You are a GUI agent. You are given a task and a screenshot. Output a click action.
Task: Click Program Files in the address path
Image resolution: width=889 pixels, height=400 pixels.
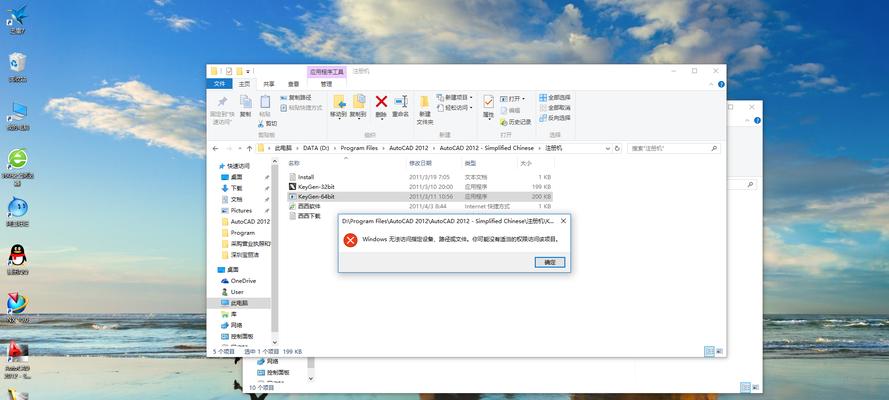[x=359, y=148]
